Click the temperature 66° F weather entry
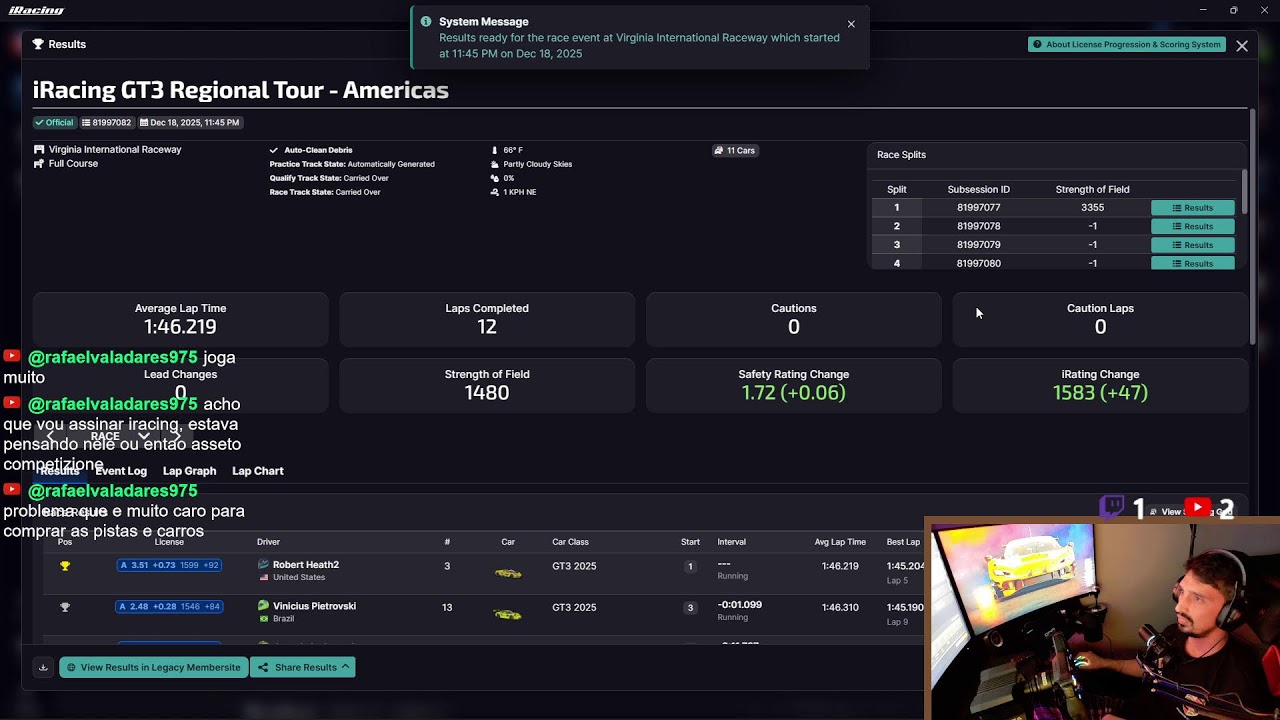This screenshot has width=1280, height=720. 507,150
